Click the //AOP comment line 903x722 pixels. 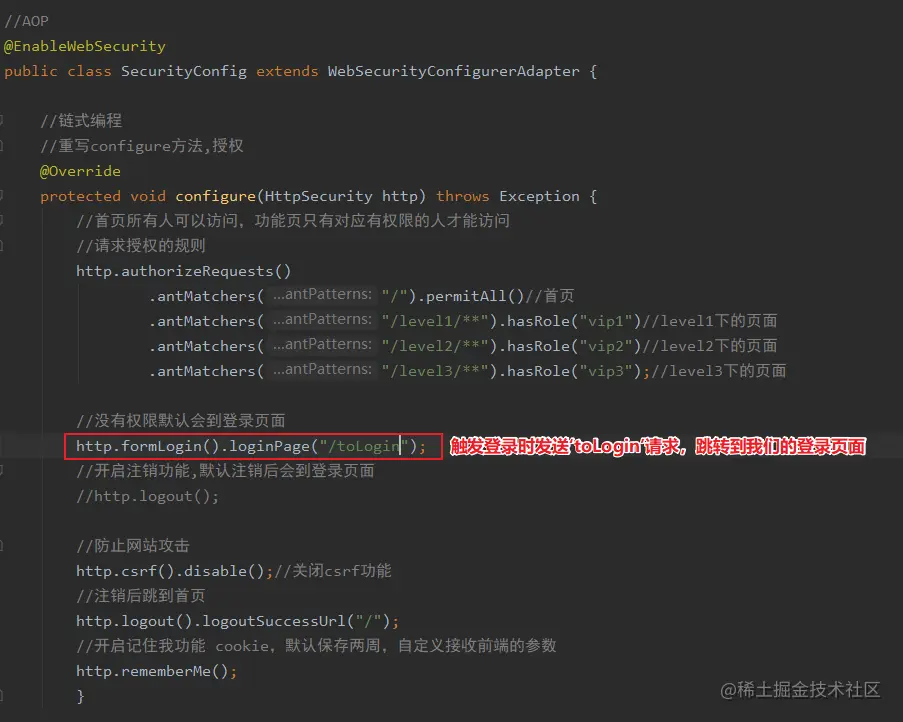tap(26, 21)
